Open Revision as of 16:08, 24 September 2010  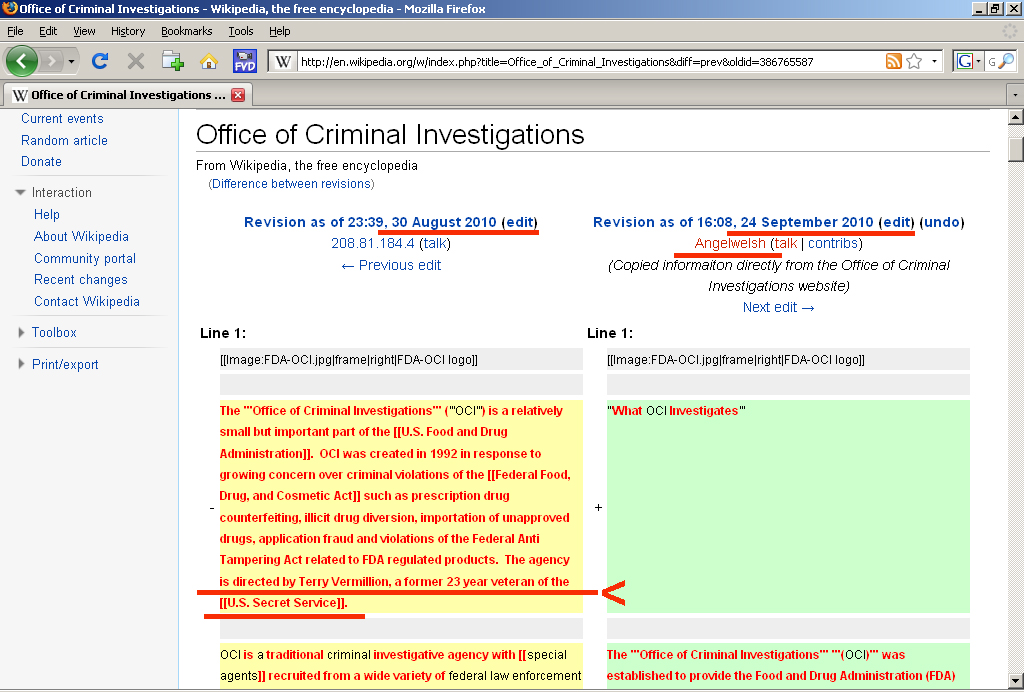(x=733, y=222)
